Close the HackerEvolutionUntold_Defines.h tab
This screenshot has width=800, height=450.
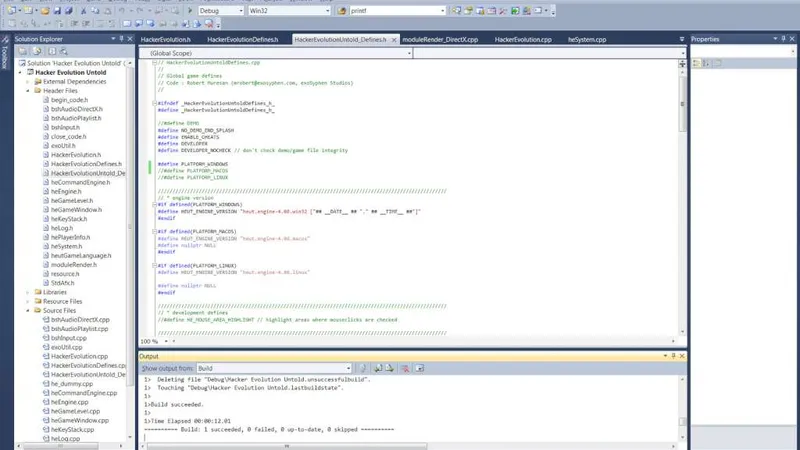pyautogui.click(x=394, y=40)
